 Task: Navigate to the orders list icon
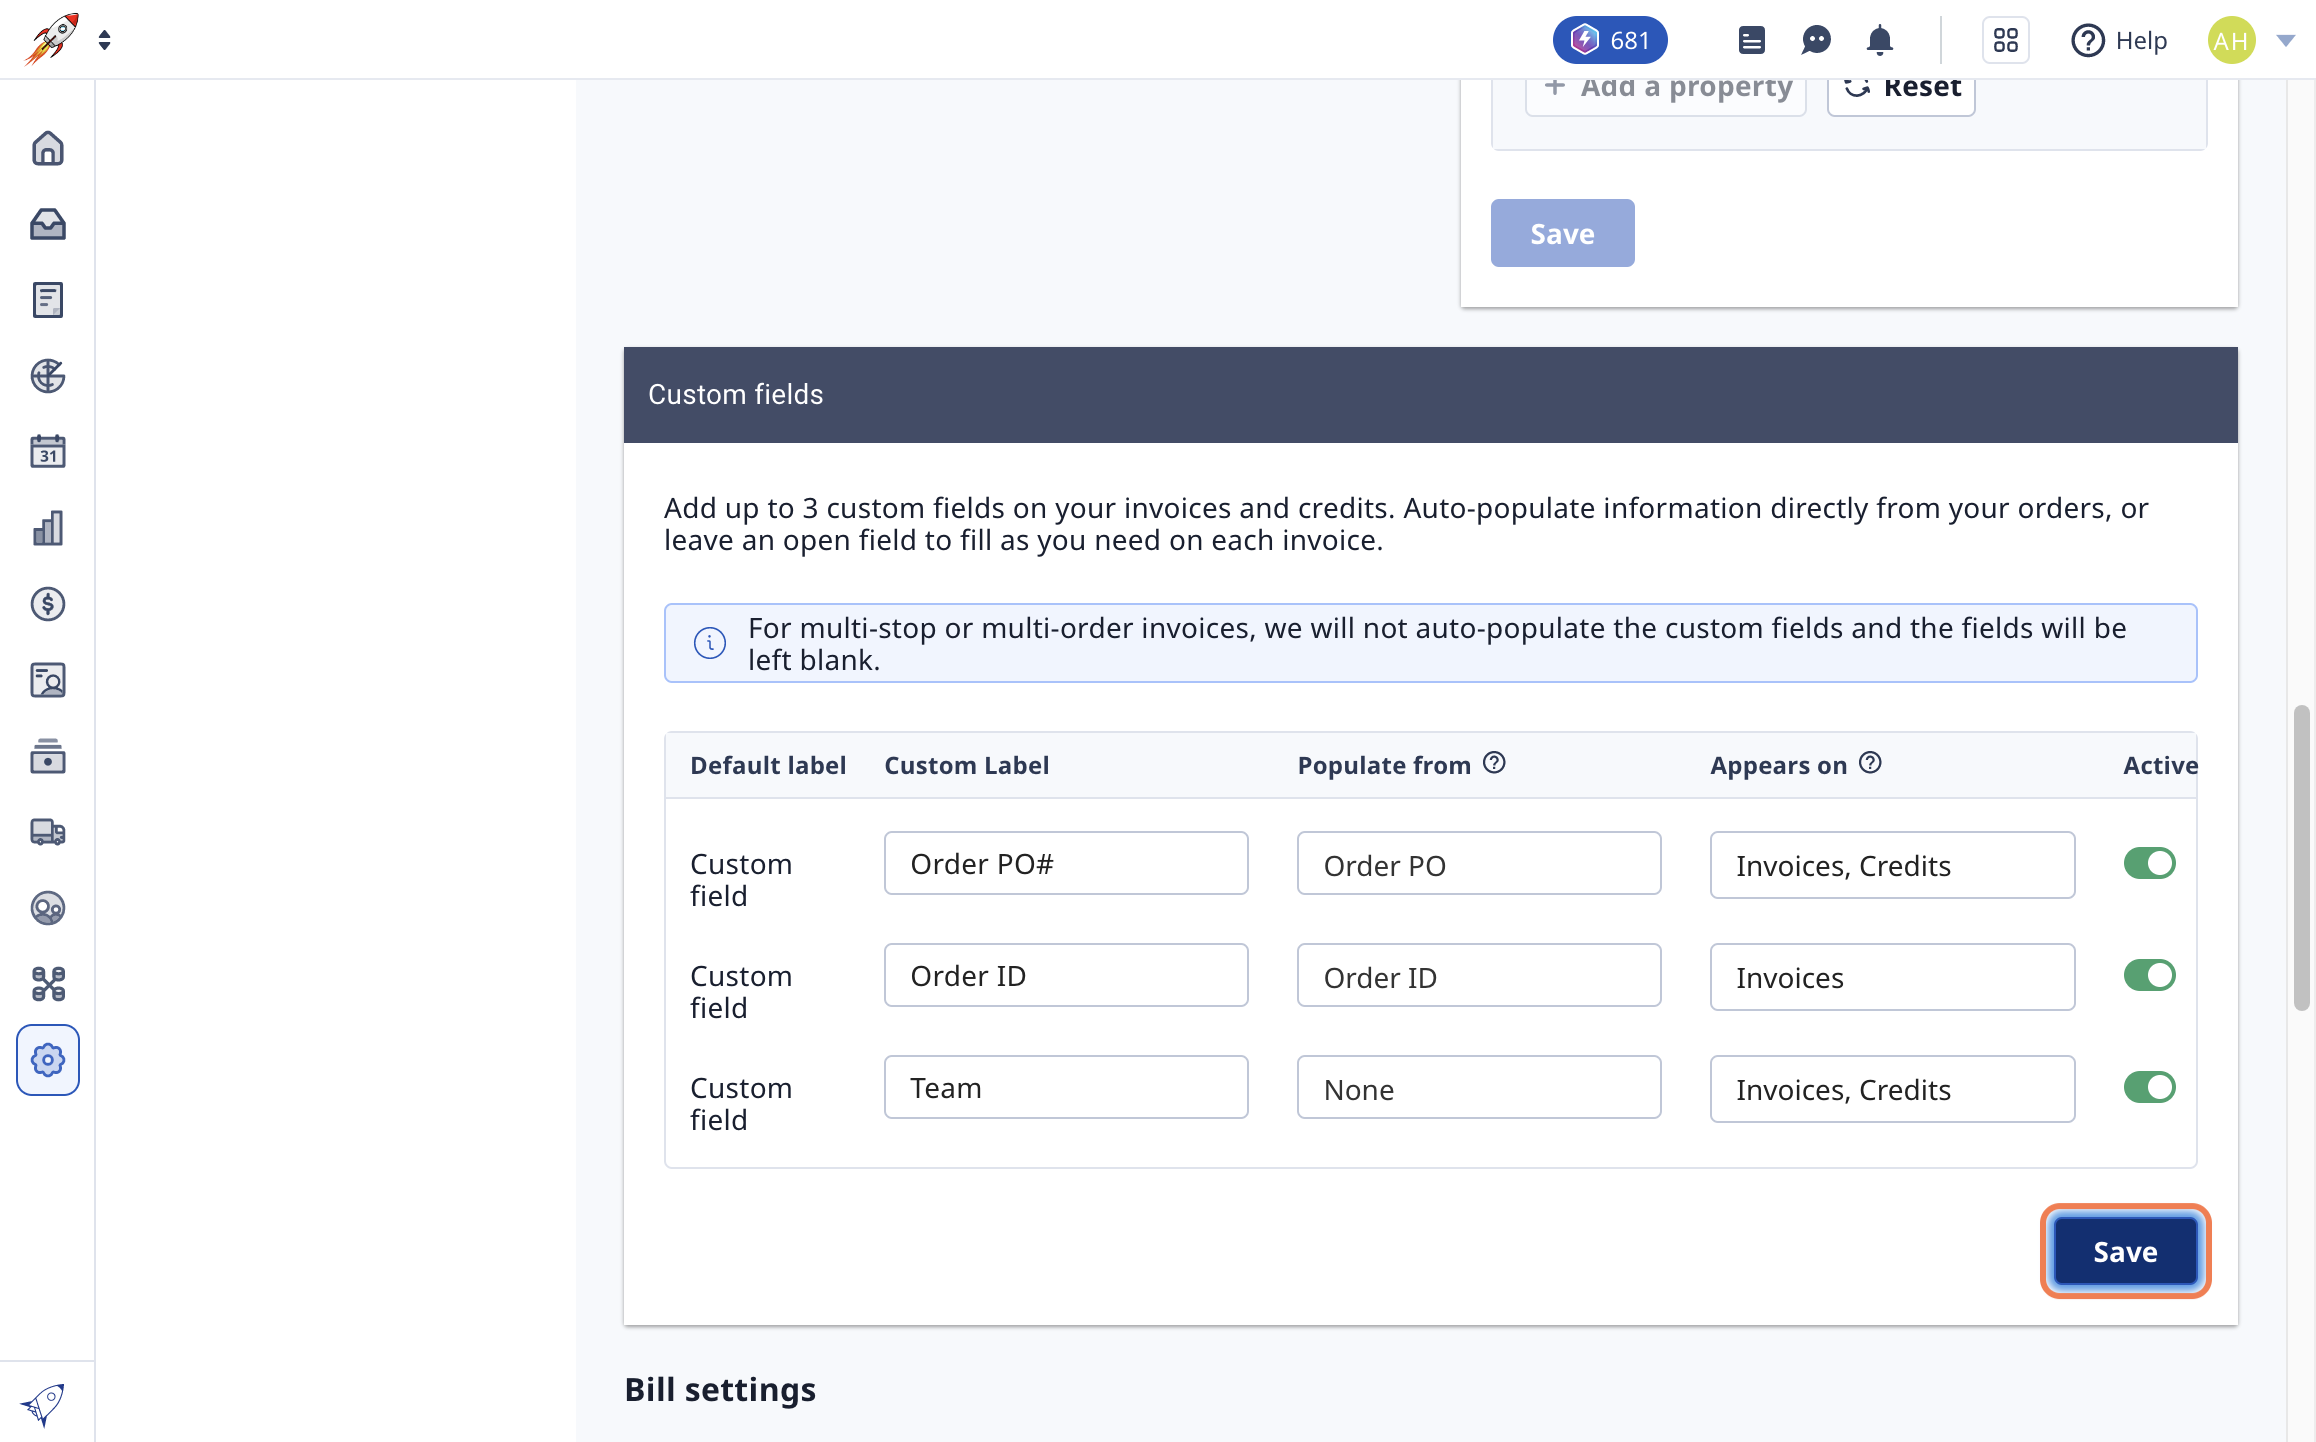point(48,301)
